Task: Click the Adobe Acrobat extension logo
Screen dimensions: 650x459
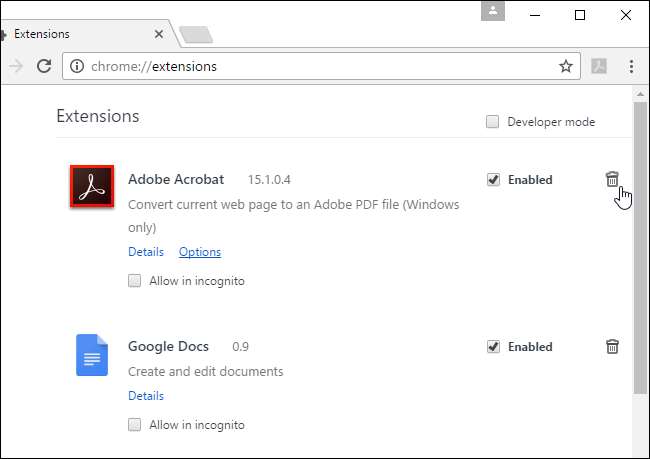Action: click(92, 187)
